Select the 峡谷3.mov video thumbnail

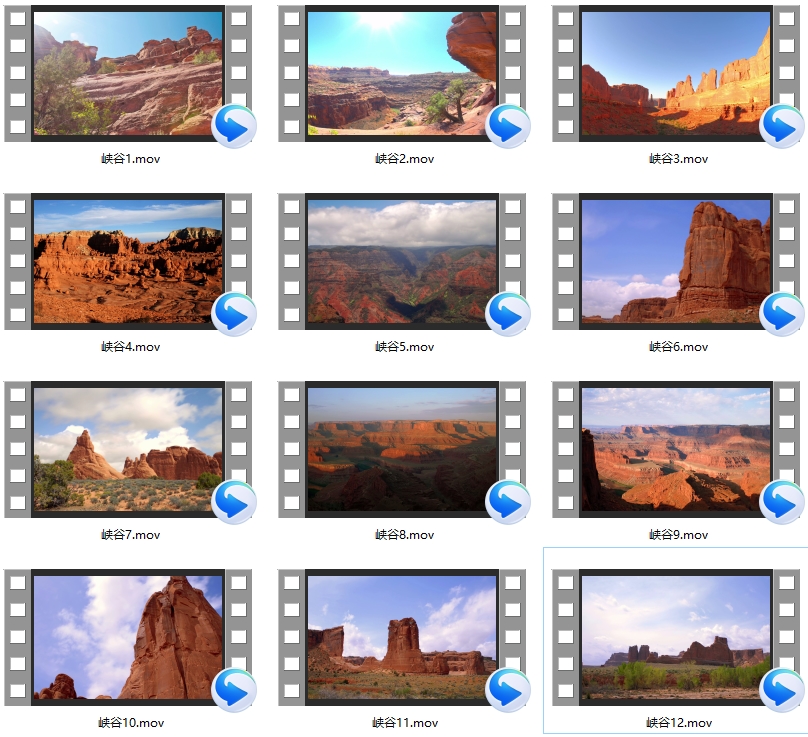pyautogui.click(x=677, y=74)
